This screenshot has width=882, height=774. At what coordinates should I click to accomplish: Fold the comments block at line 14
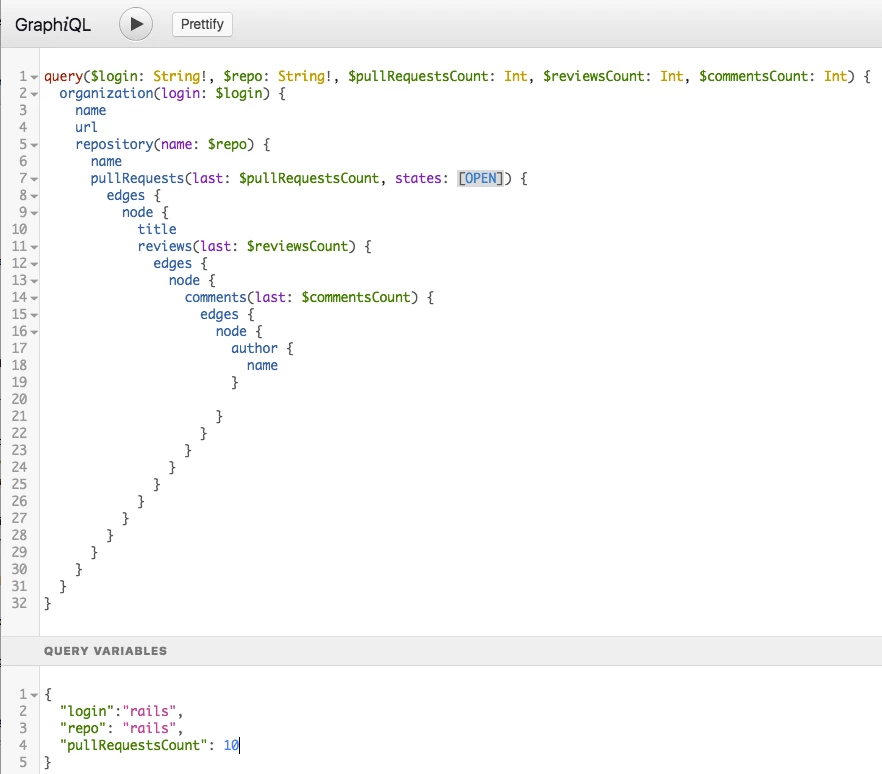(x=34, y=298)
